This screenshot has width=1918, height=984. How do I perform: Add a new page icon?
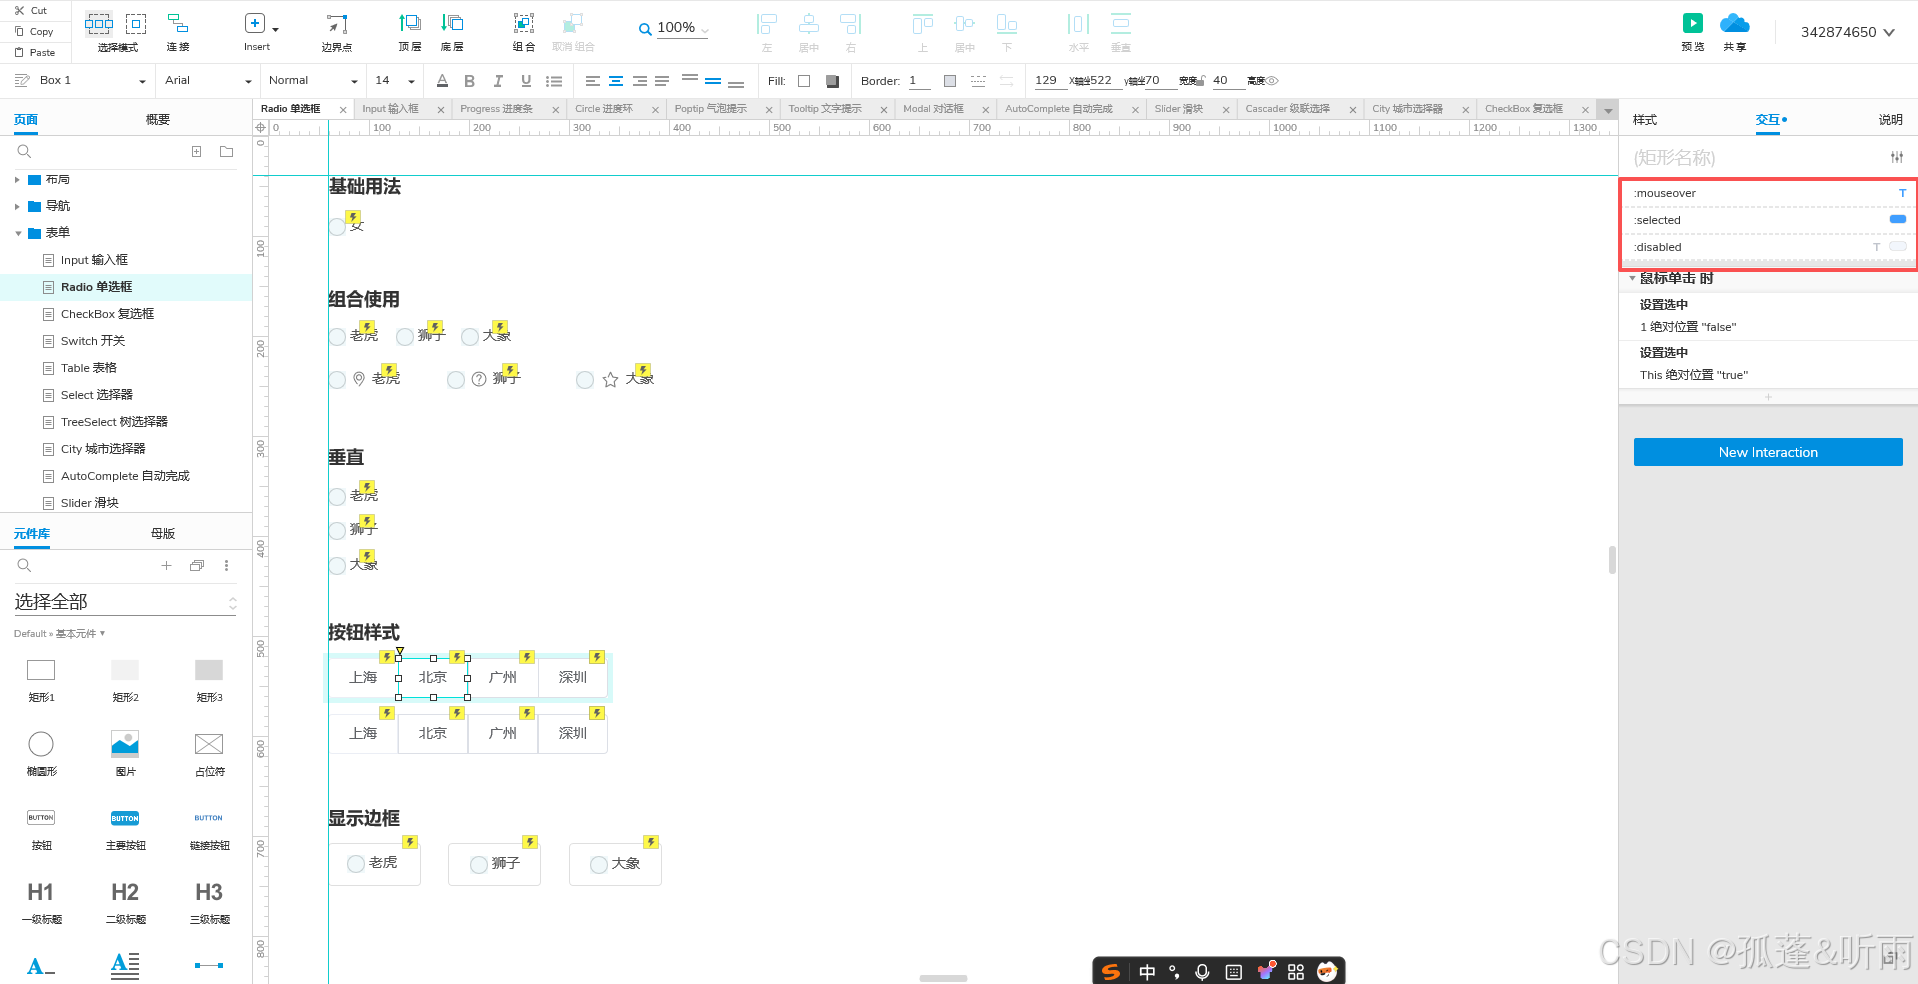[197, 151]
